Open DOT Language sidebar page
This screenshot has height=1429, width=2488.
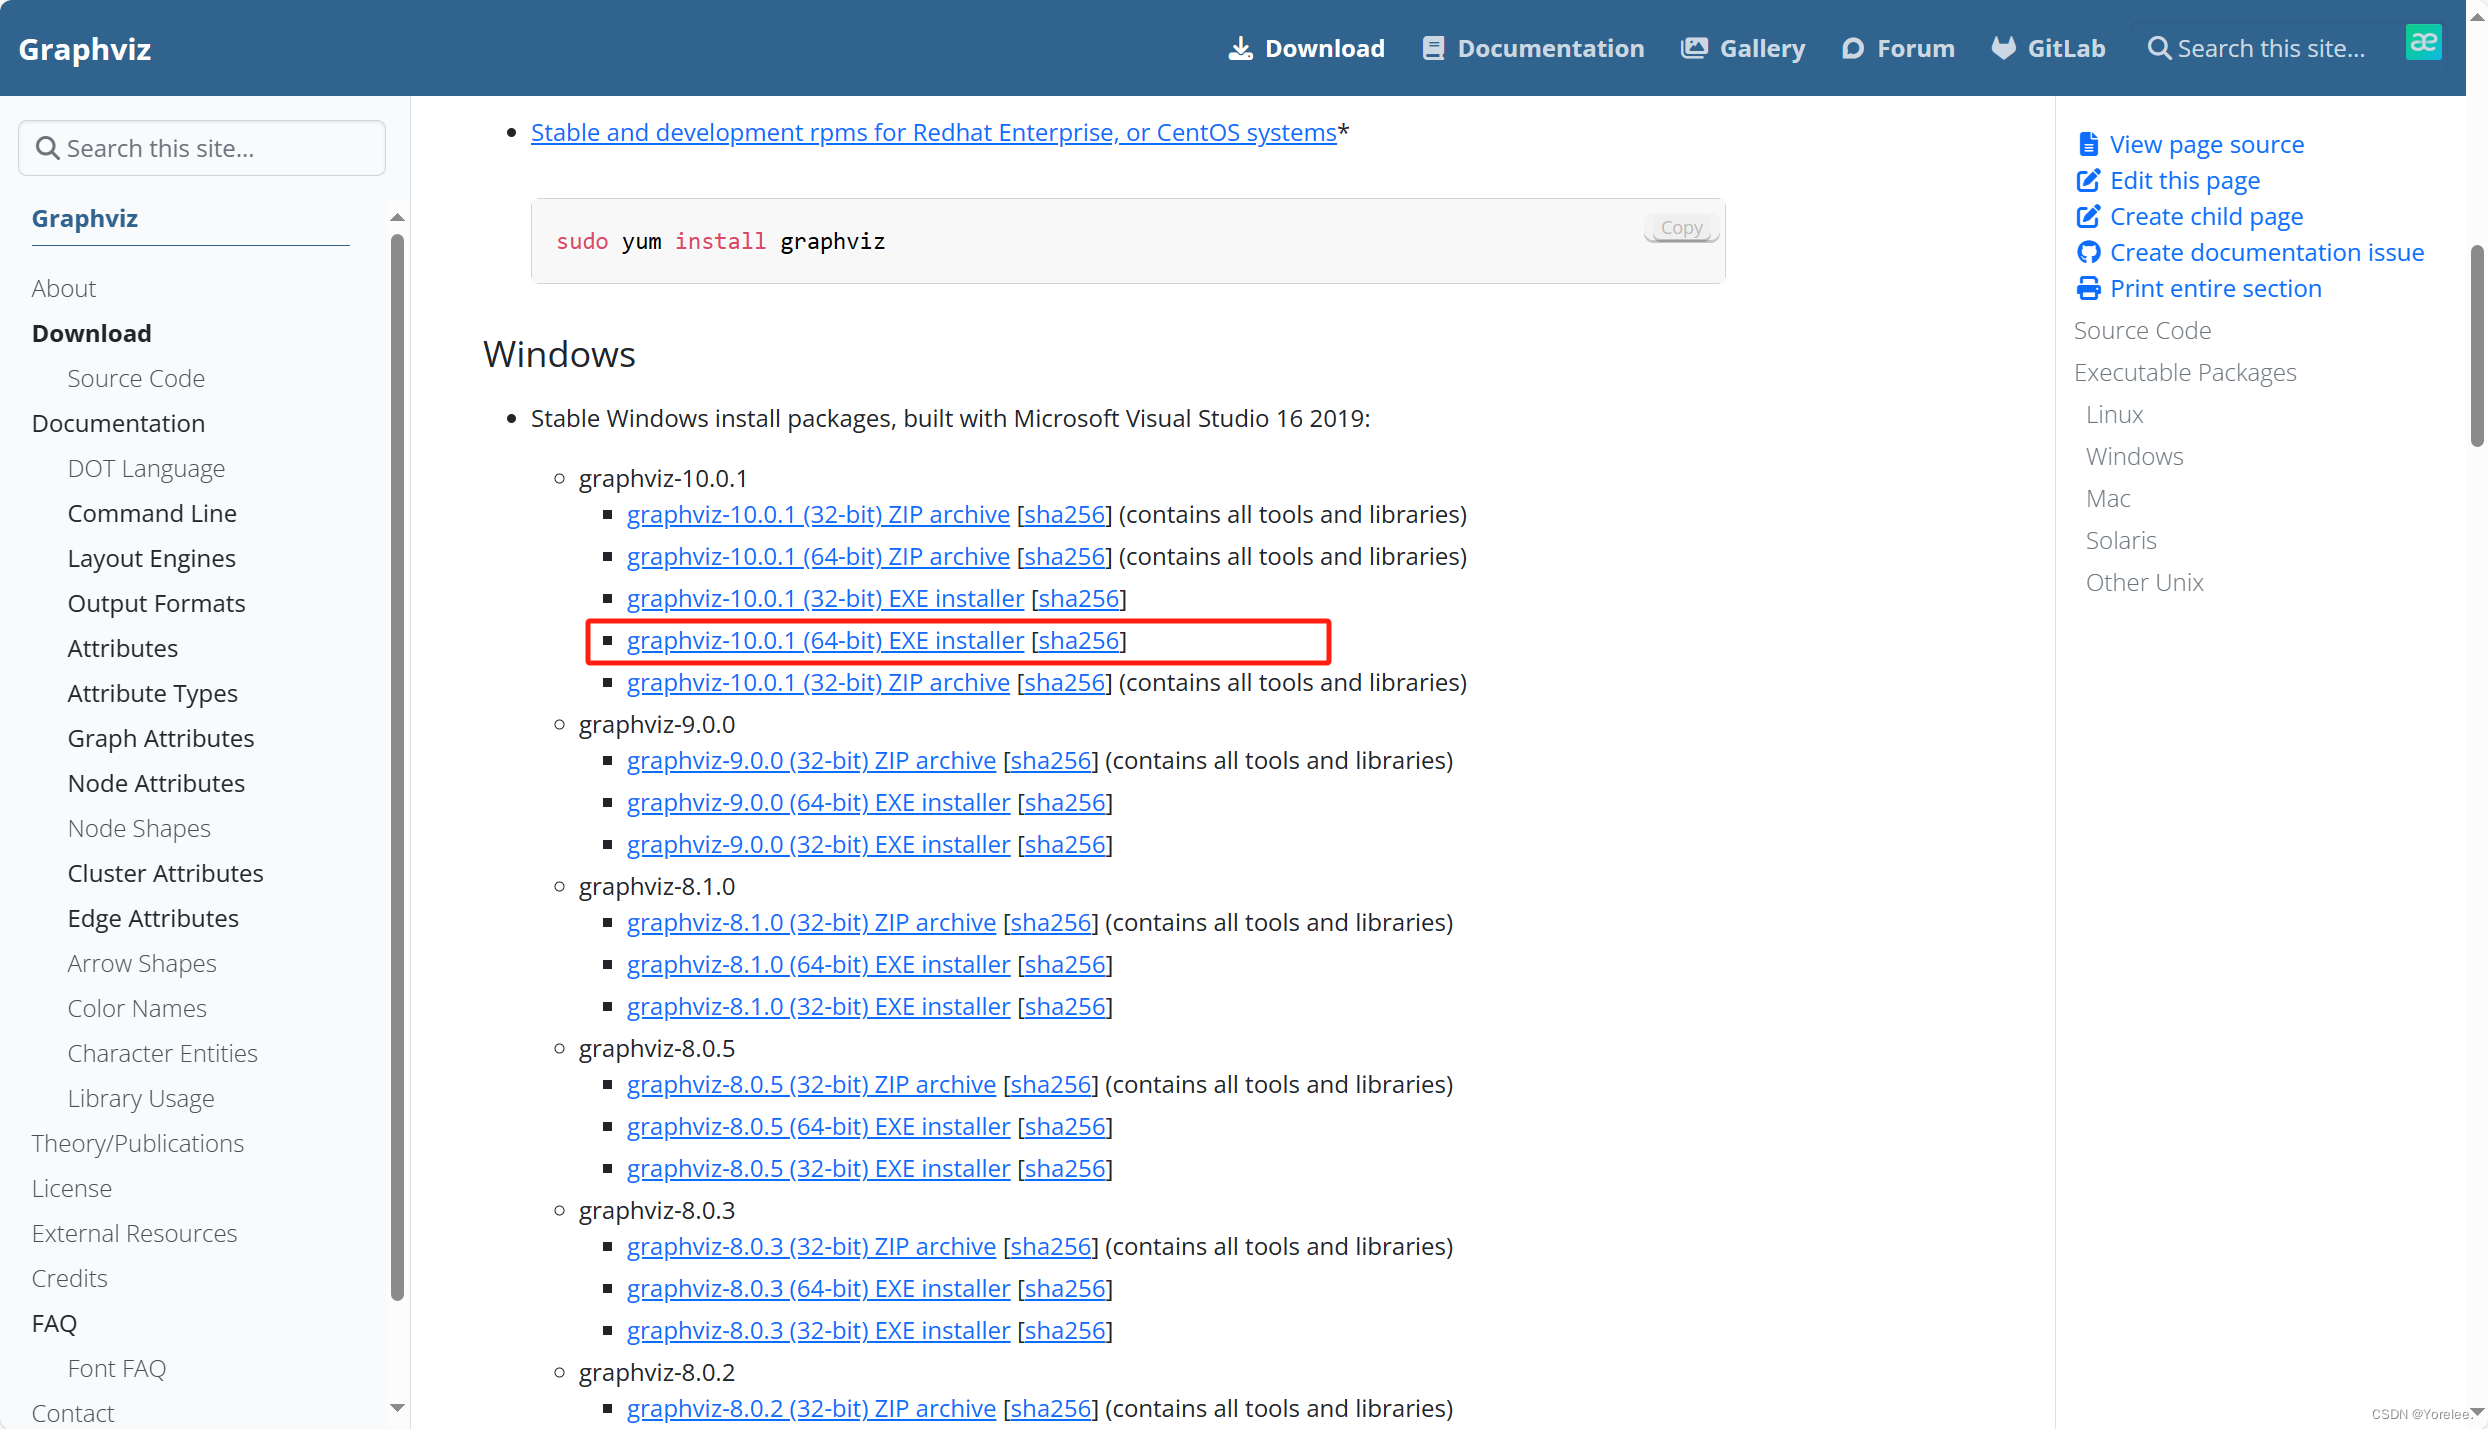click(x=146, y=469)
